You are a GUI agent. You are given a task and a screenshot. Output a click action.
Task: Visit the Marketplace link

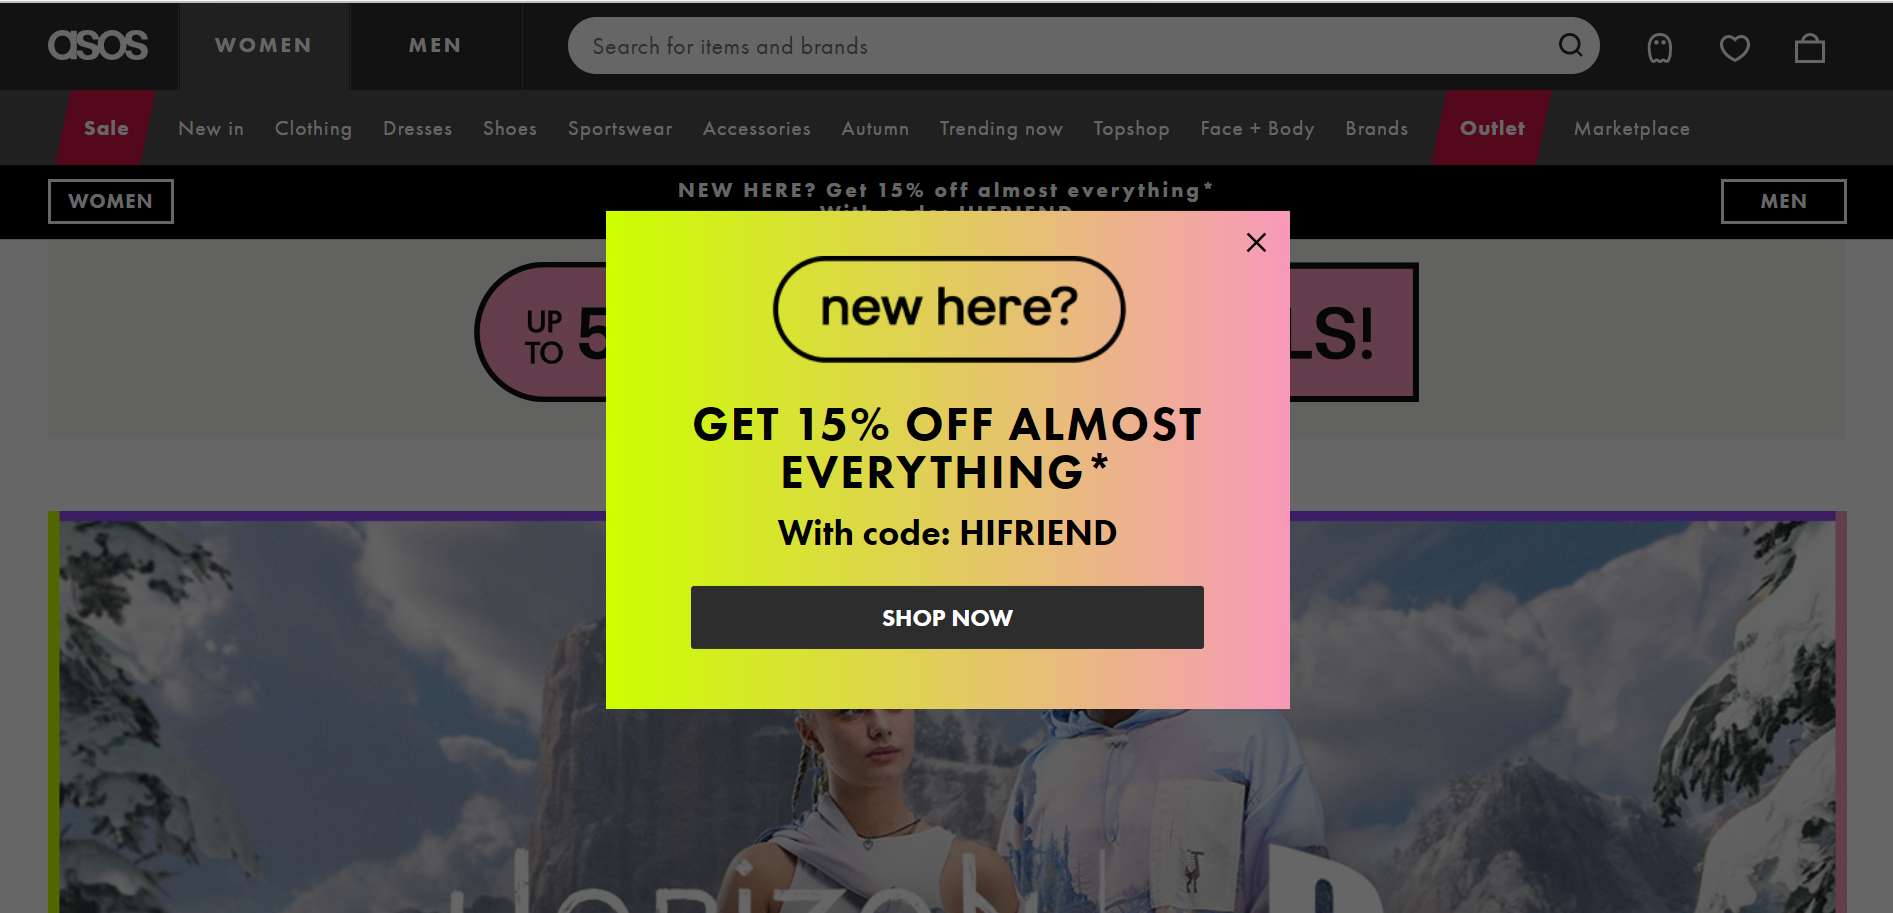click(x=1632, y=128)
